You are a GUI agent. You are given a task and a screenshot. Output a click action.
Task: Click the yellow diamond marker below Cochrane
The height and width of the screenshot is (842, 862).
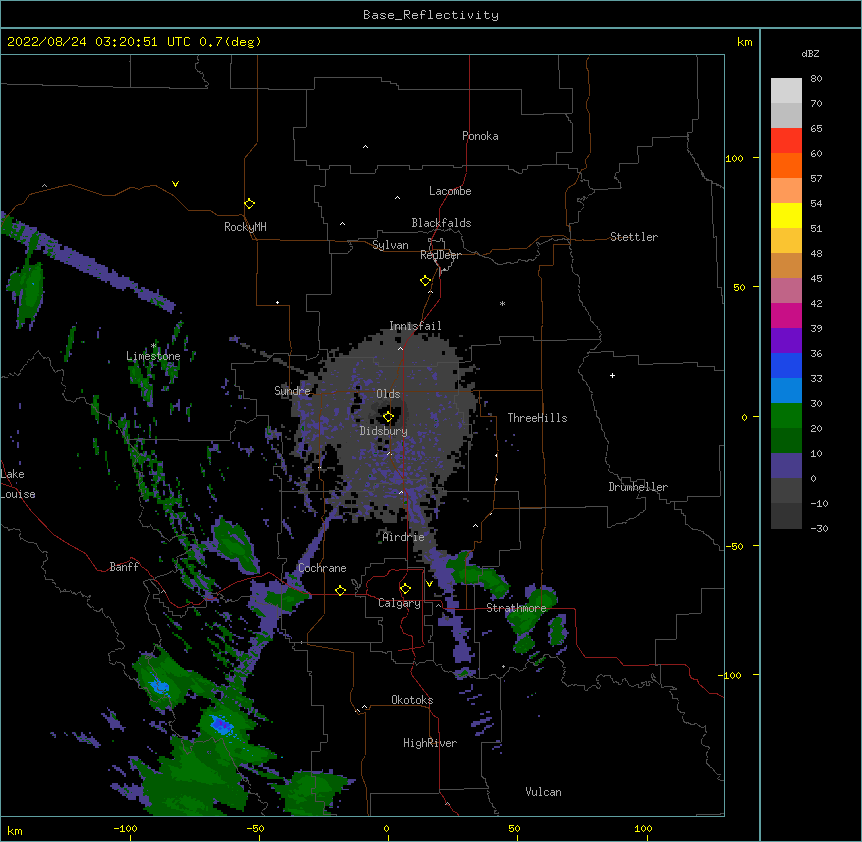tap(340, 590)
